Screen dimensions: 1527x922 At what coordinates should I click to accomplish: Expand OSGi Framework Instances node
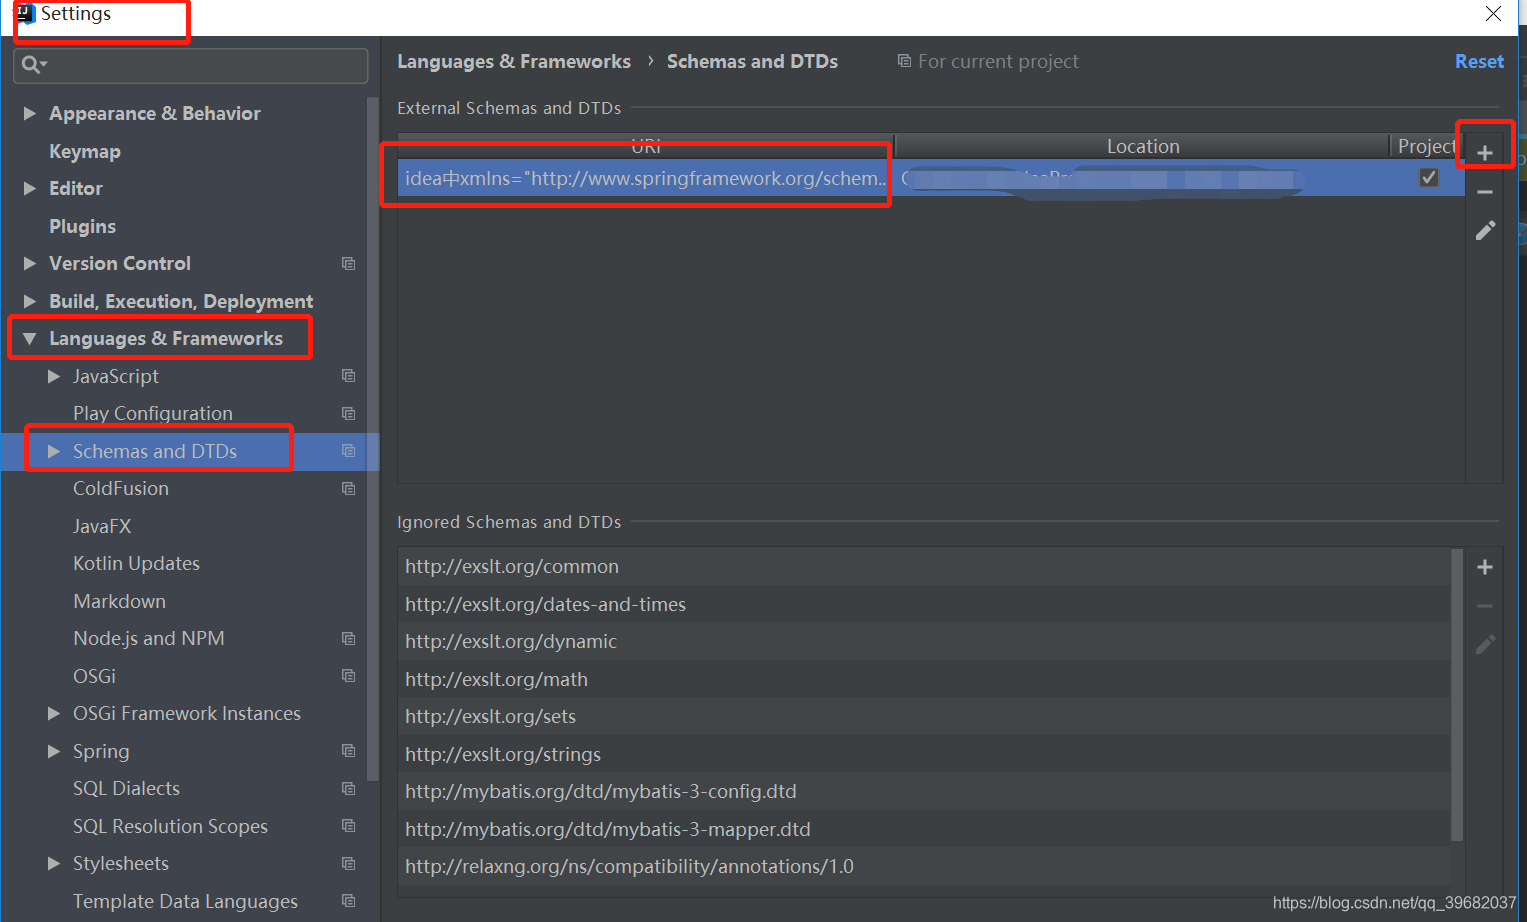pos(54,713)
